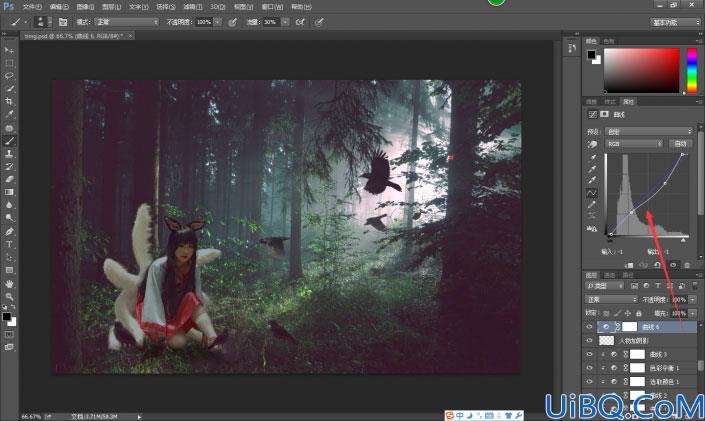Image resolution: width=705 pixels, height=421 pixels.
Task: Select the Clone Stamp tool
Action: tap(9, 153)
